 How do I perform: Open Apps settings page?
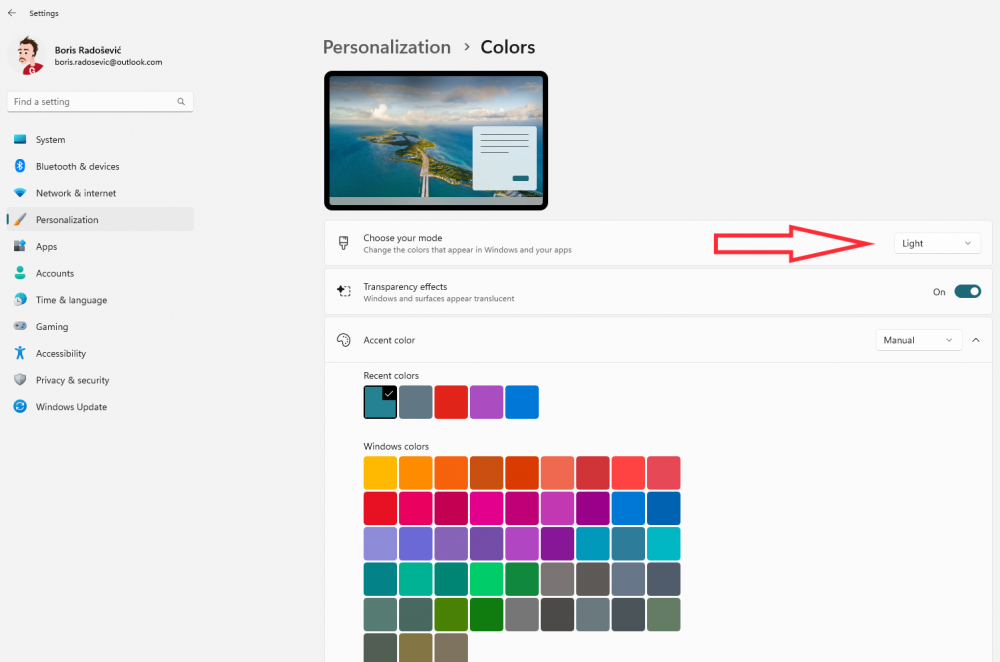pos(100,246)
